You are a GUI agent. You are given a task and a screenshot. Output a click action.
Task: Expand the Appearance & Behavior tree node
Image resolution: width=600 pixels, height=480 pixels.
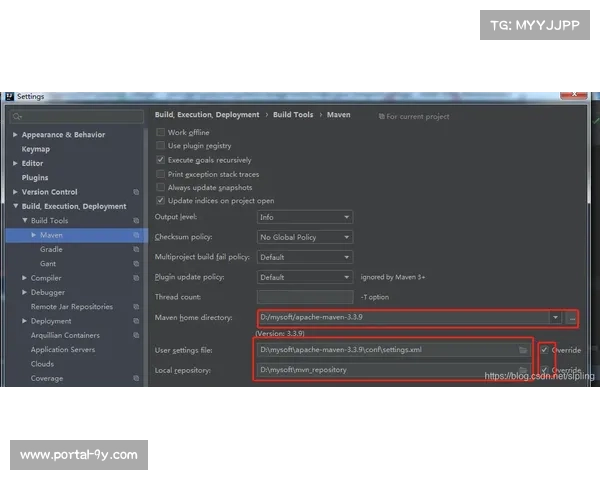(x=16, y=135)
